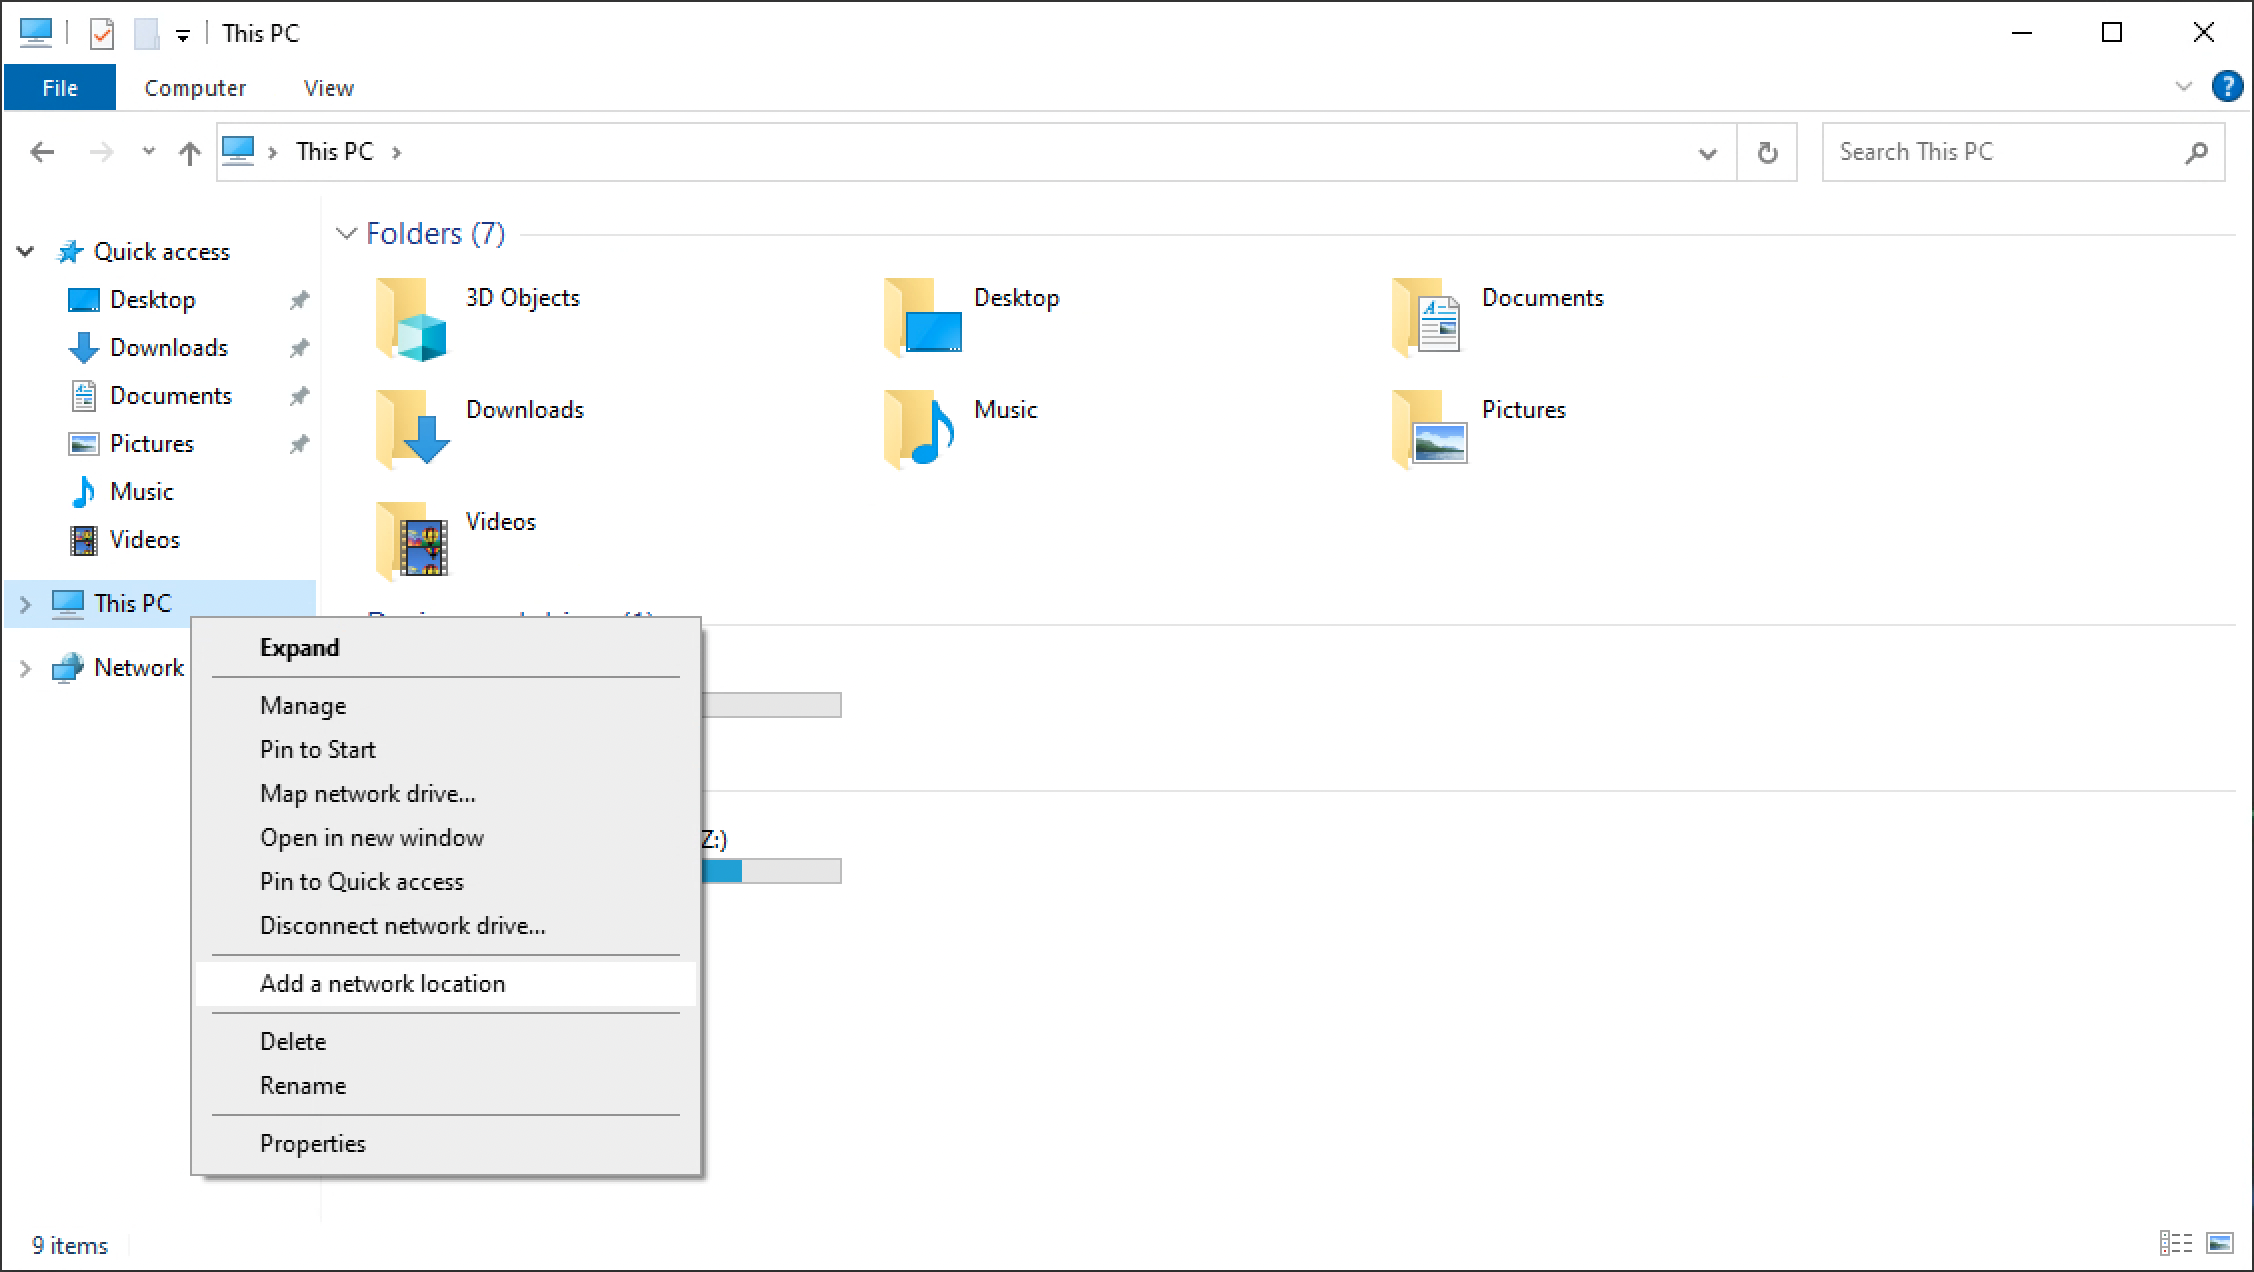Image resolution: width=2254 pixels, height=1272 pixels.
Task: Collapse the Folders (7) group
Action: (346, 233)
